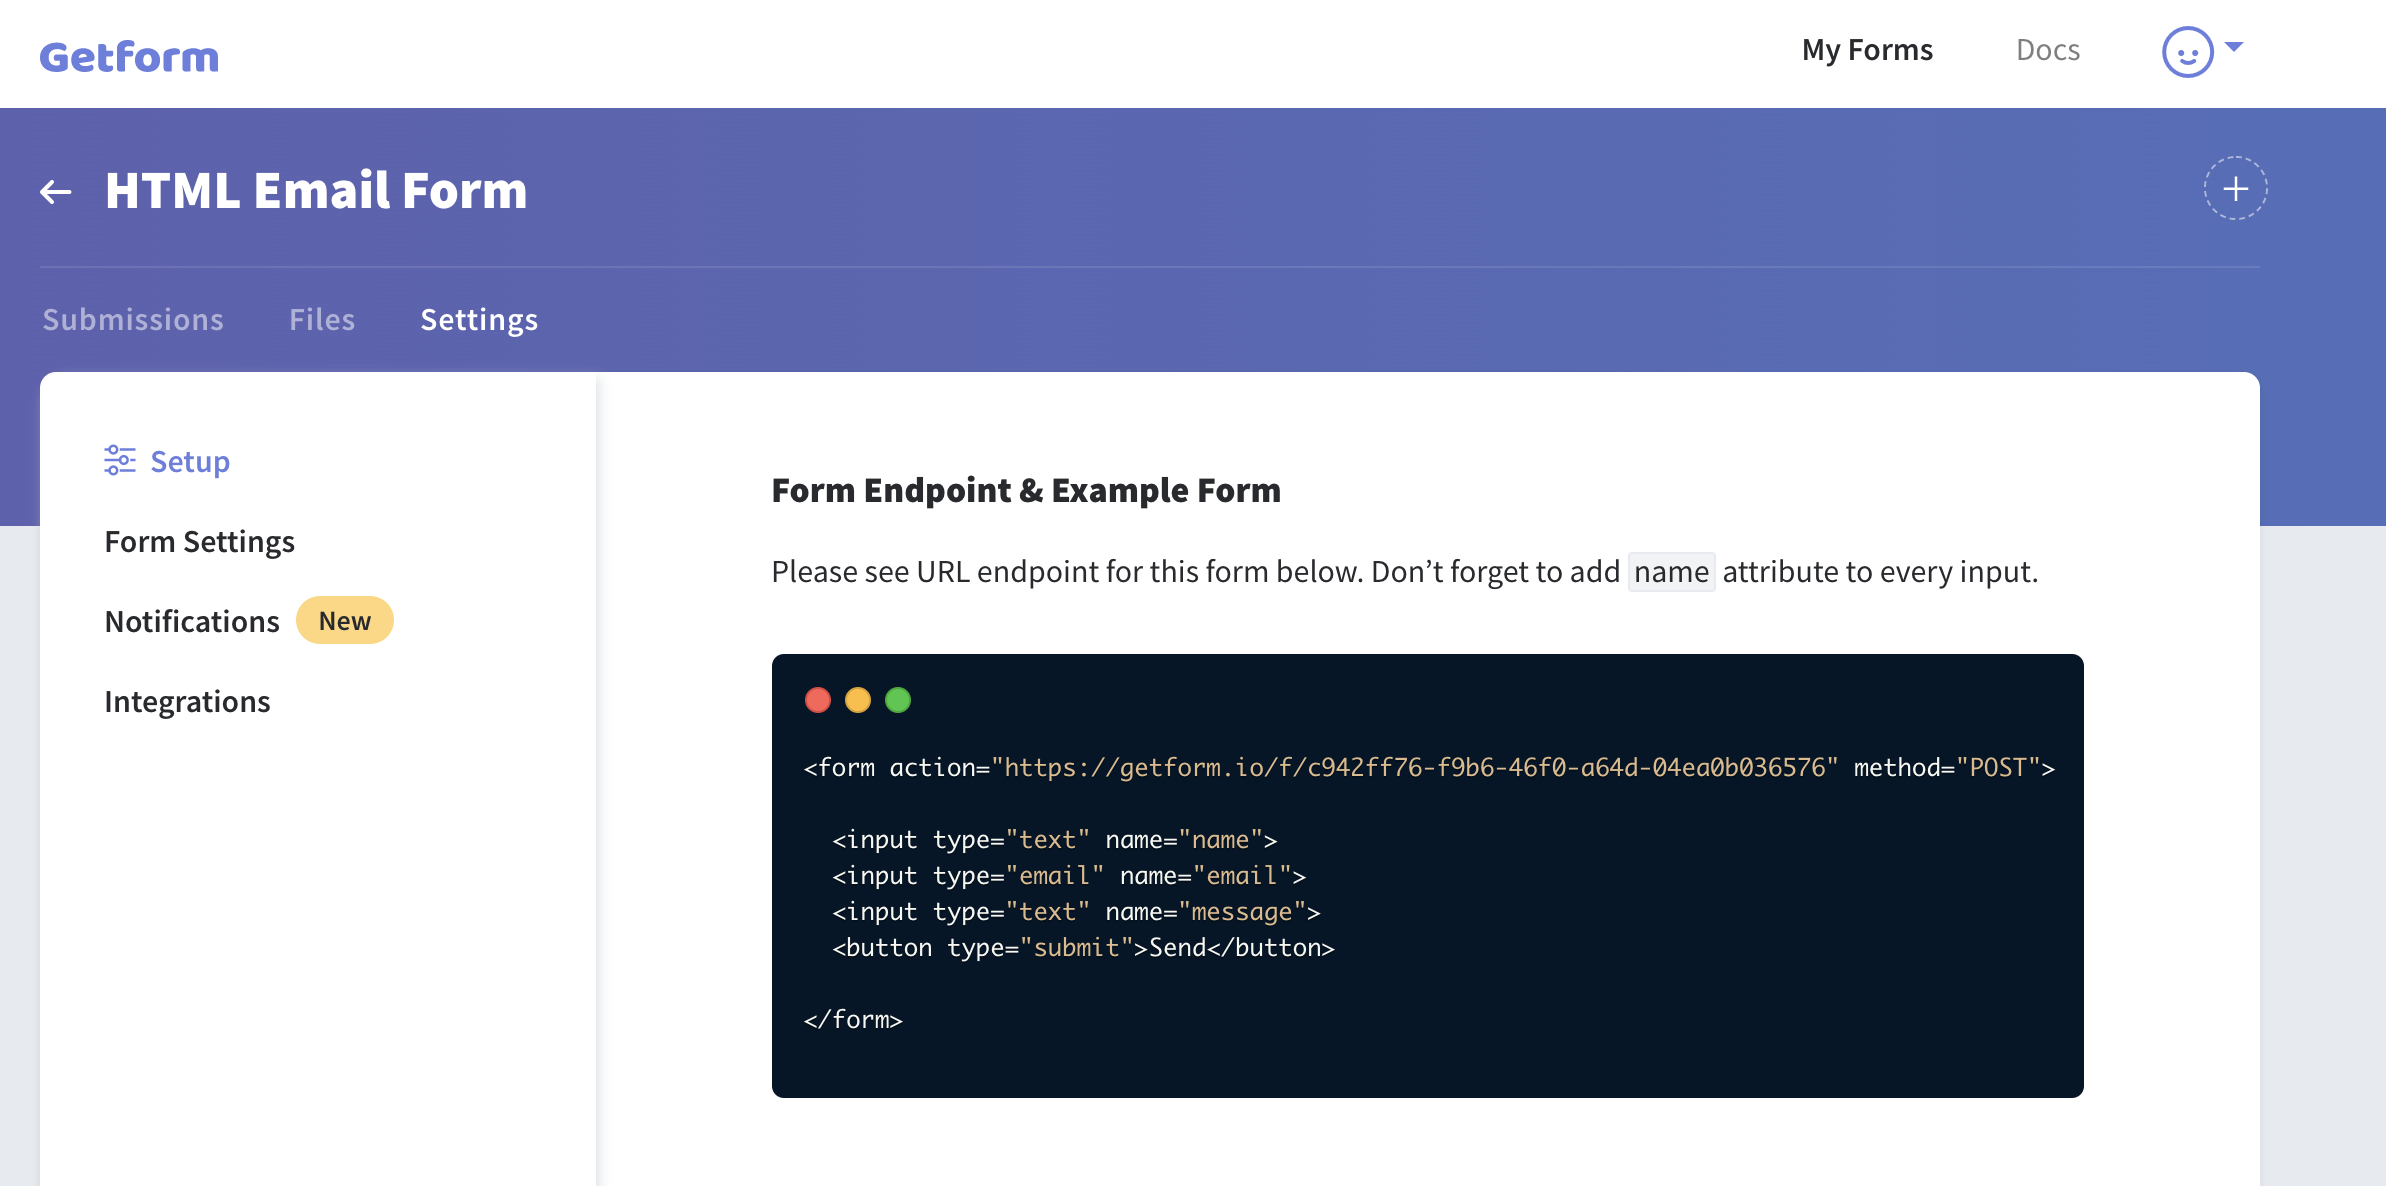Expand the Notifications section

tap(193, 620)
